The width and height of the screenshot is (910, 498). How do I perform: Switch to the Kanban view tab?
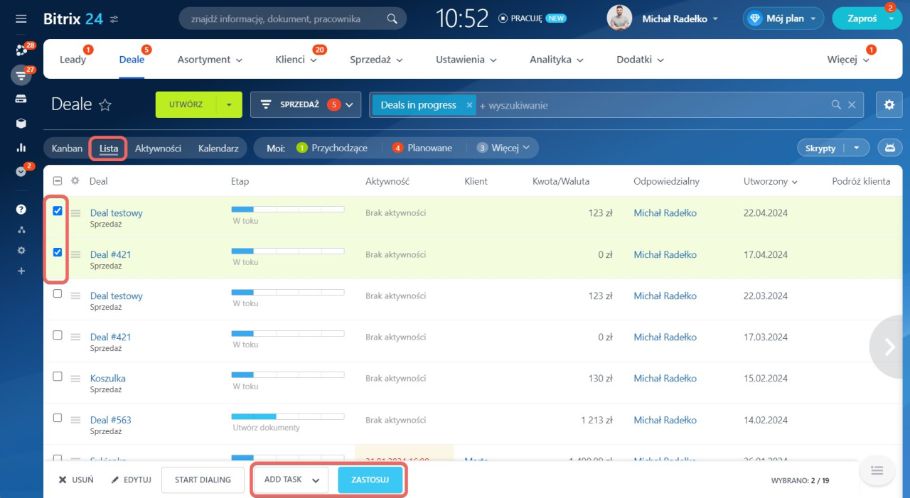67,148
